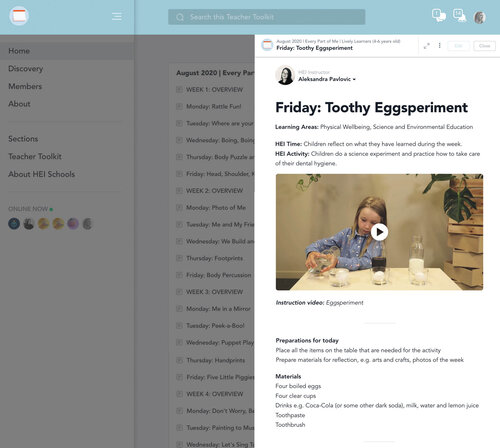Viewport: 500px width, 448px height.
Task: Click post icon beside Friday: Body Percussion
Action: coord(179,275)
